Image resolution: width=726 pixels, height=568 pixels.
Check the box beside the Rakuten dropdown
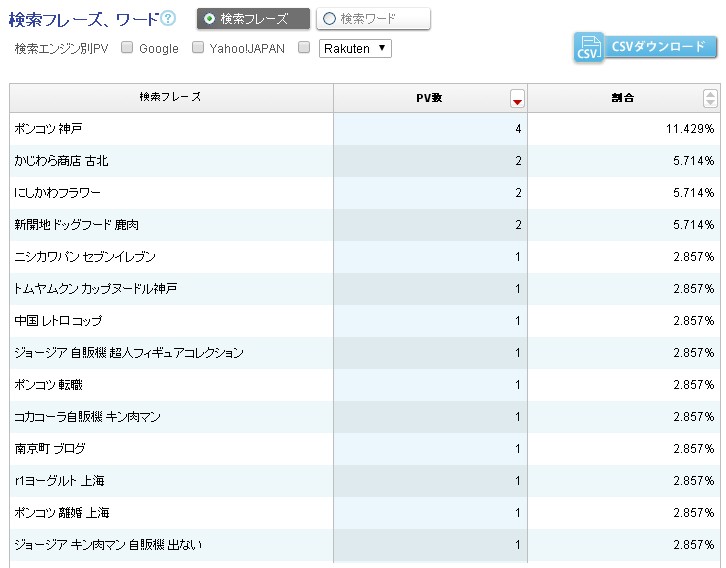304,47
